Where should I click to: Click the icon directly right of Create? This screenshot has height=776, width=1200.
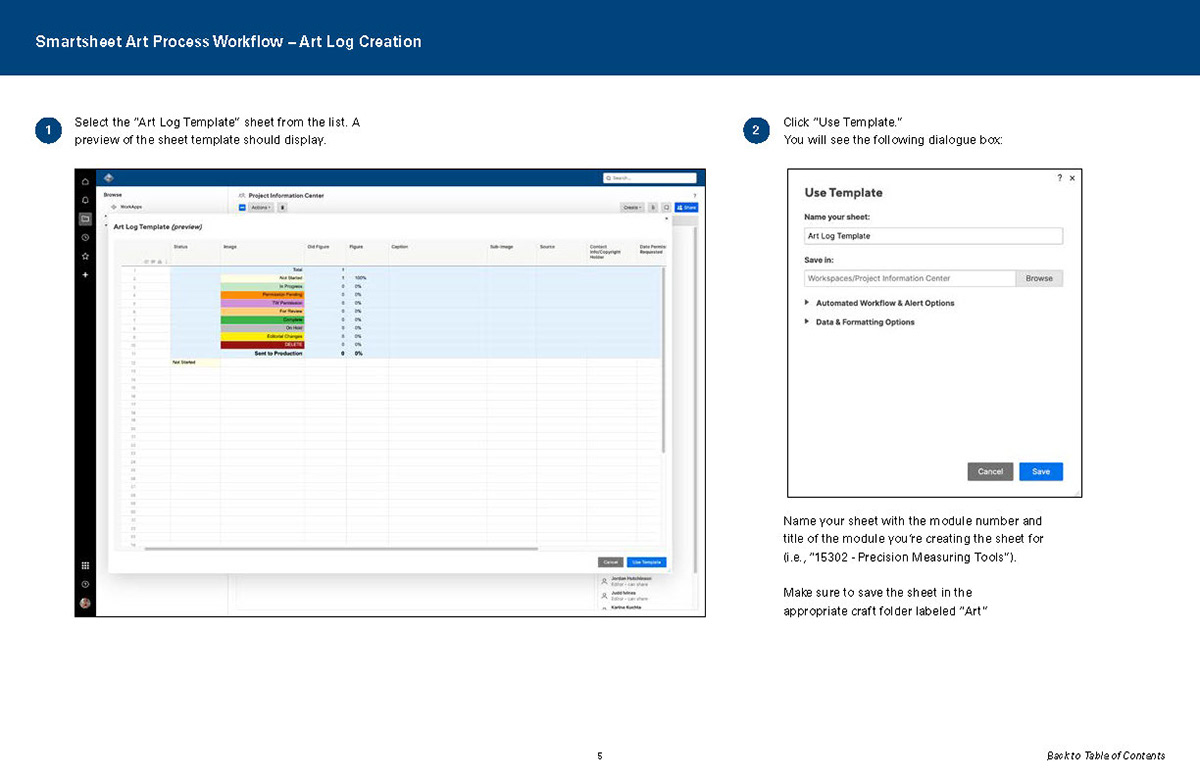point(653,207)
